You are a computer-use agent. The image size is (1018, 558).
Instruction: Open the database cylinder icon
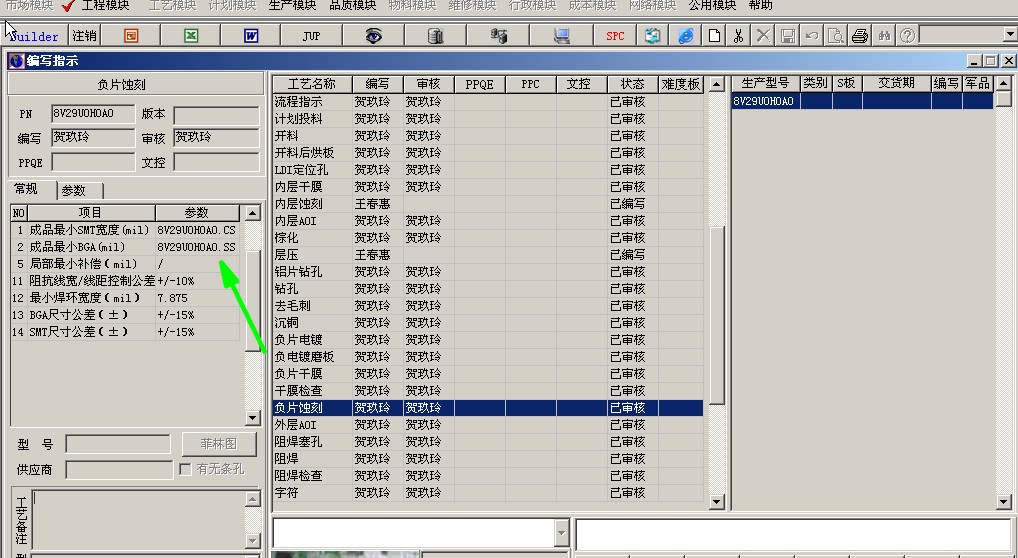tap(435, 36)
